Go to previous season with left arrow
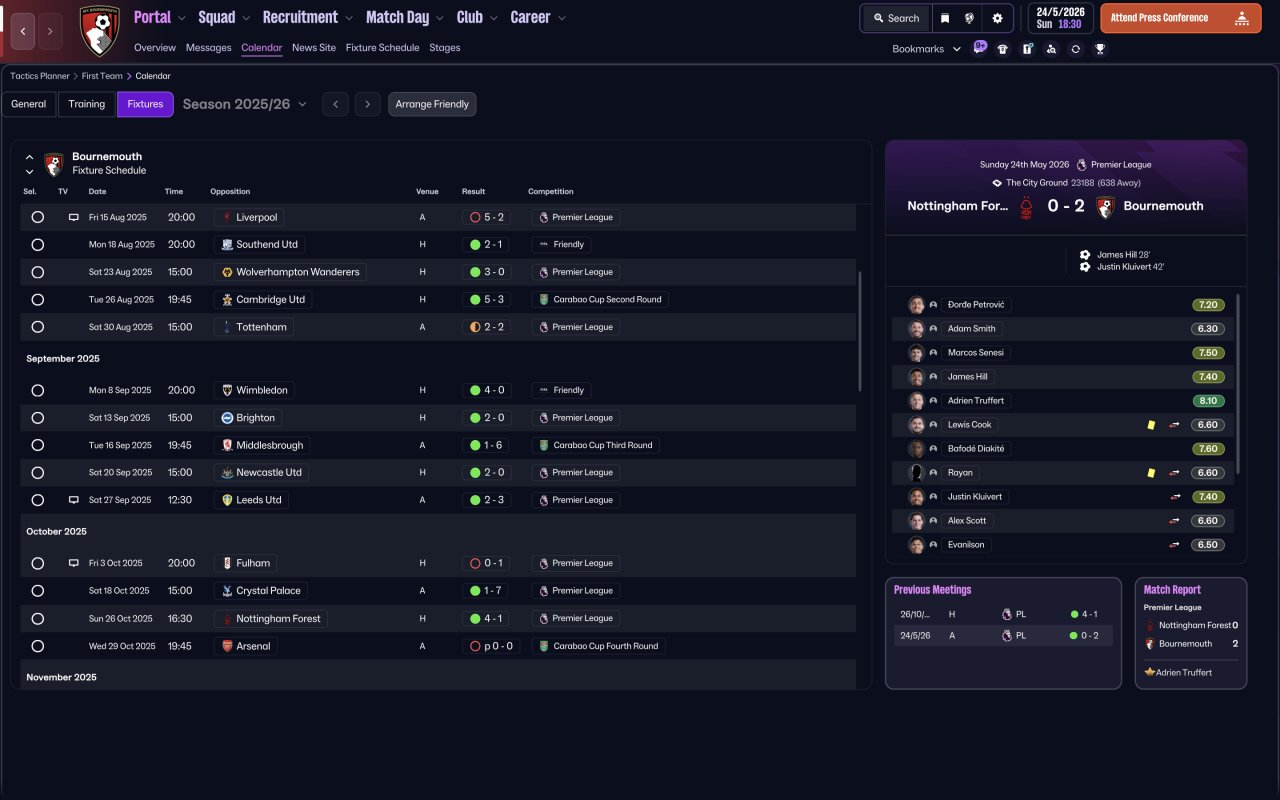Viewport: 1280px width, 800px height. (335, 104)
